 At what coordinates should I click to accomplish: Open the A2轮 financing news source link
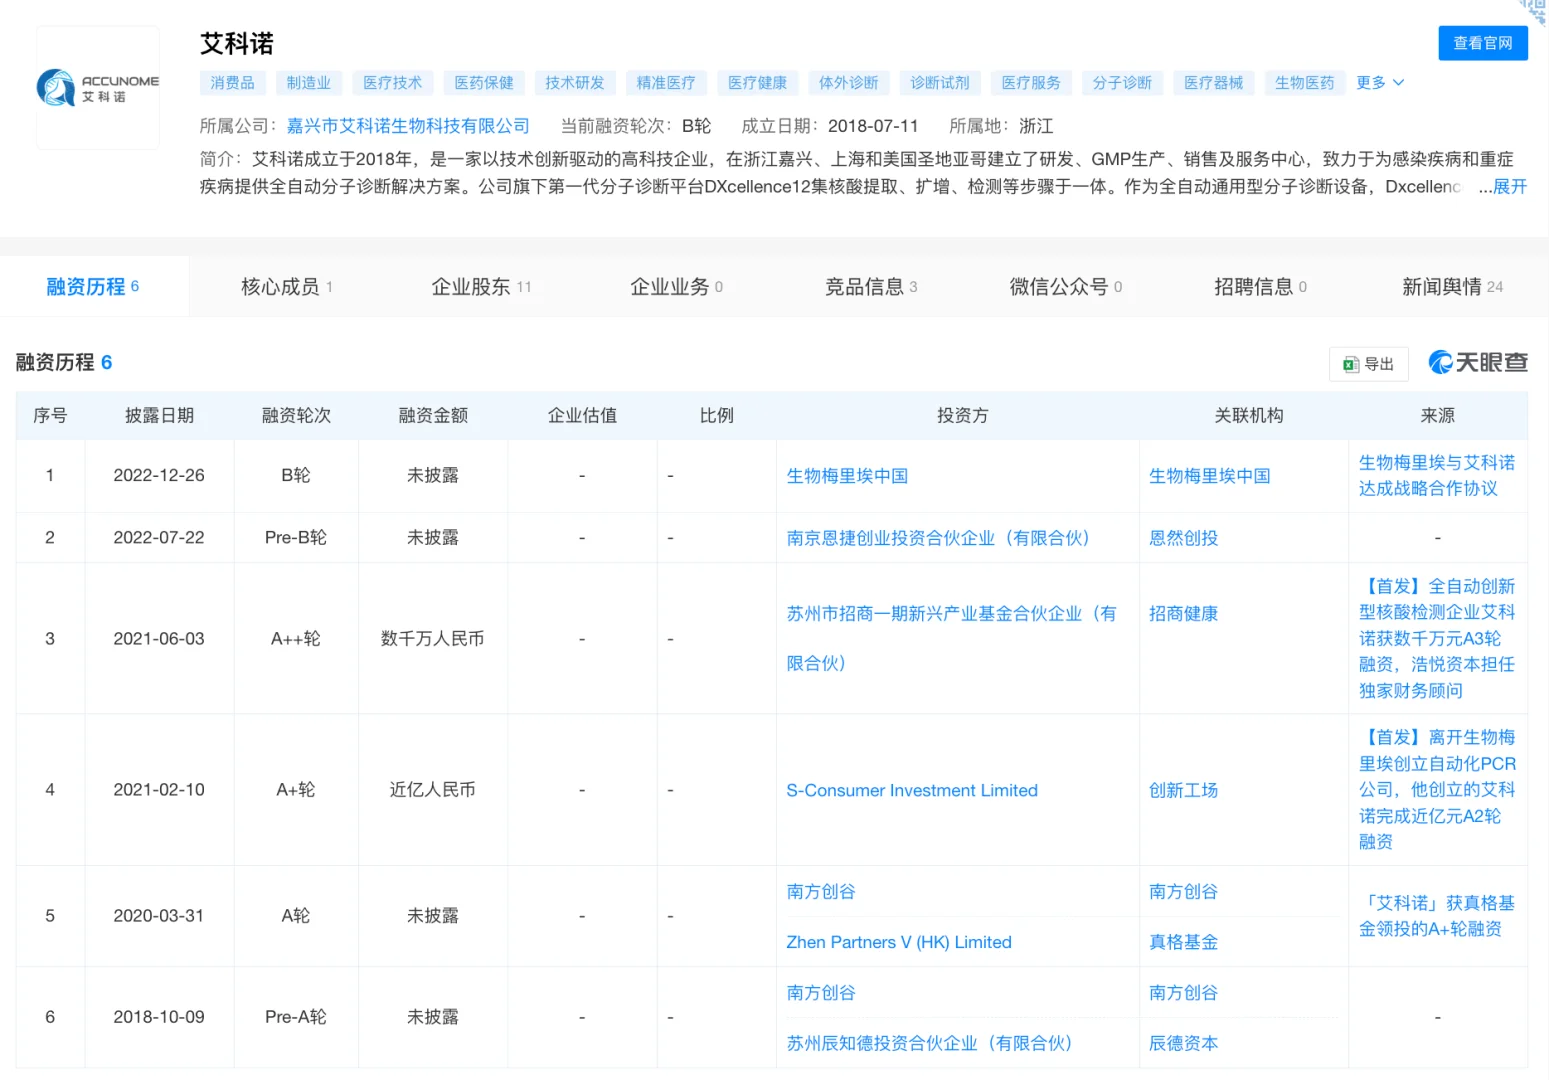[1437, 790]
